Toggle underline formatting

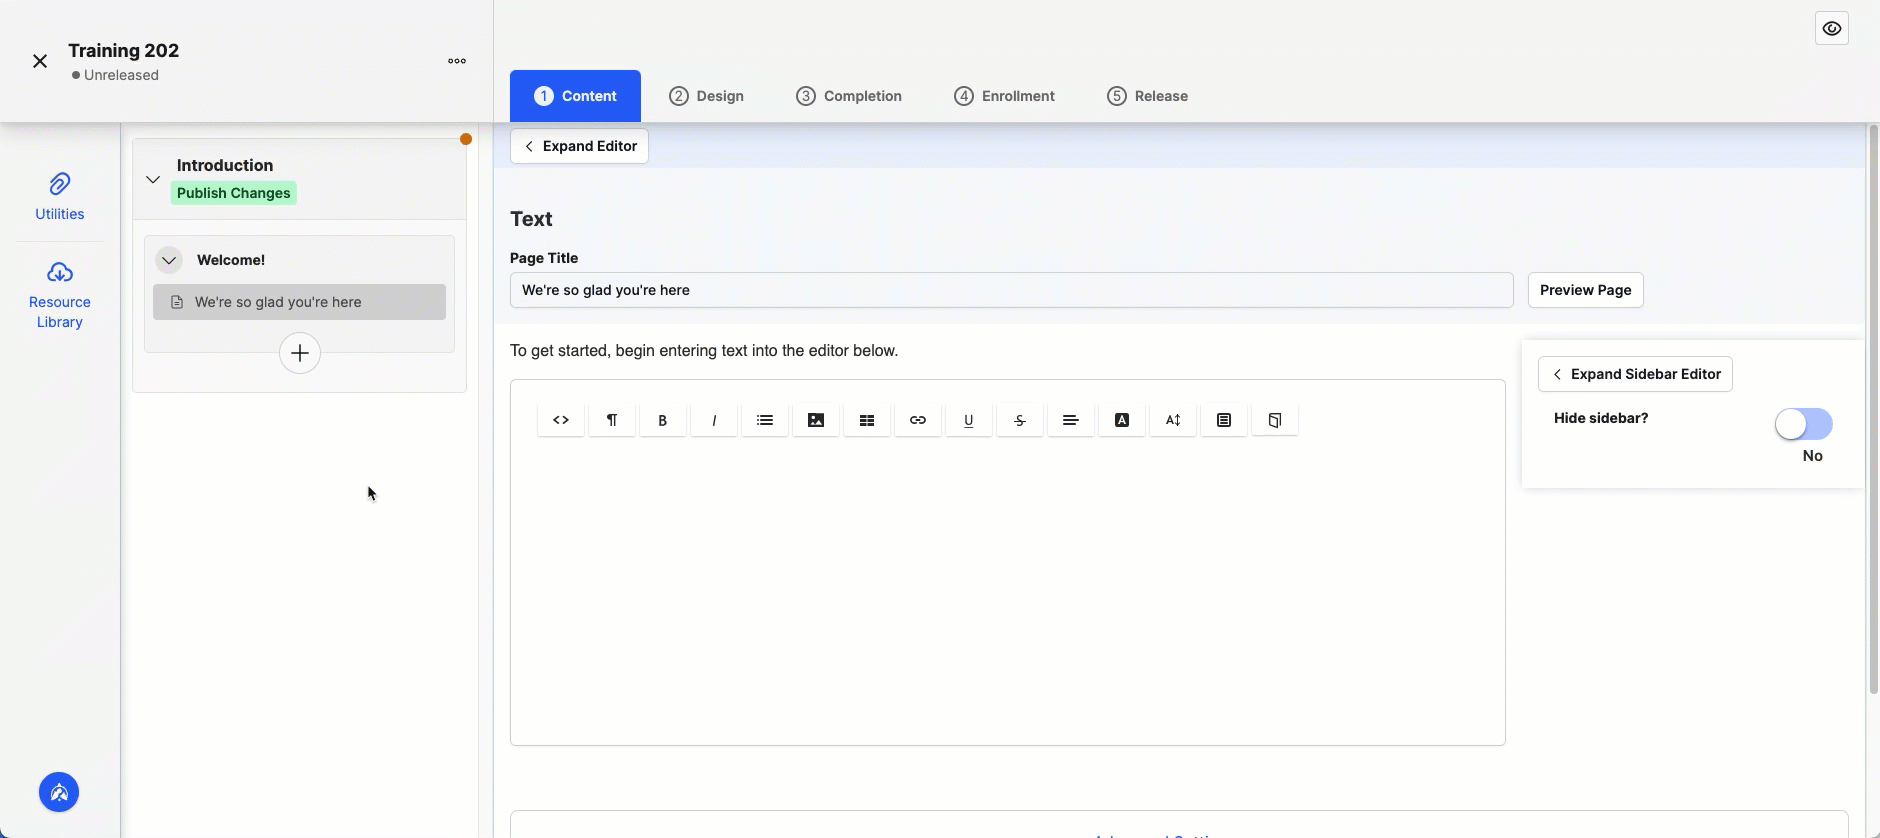click(969, 420)
